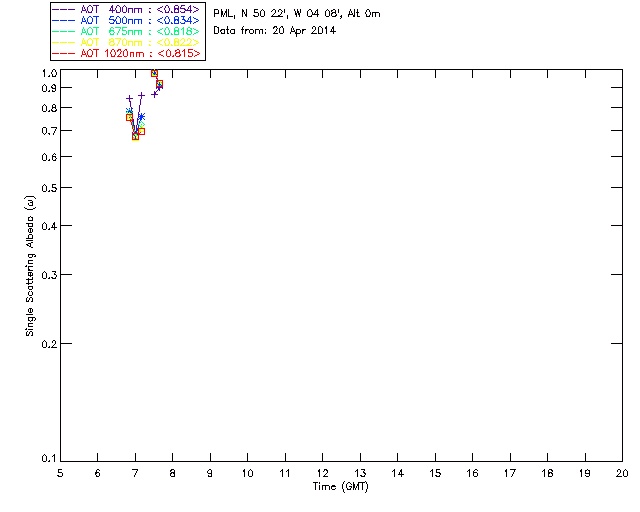Image resolution: width=640 pixels, height=512 pixels.
Task: Click the AOT 400nm purple legend entry
Action: tap(126, 9)
